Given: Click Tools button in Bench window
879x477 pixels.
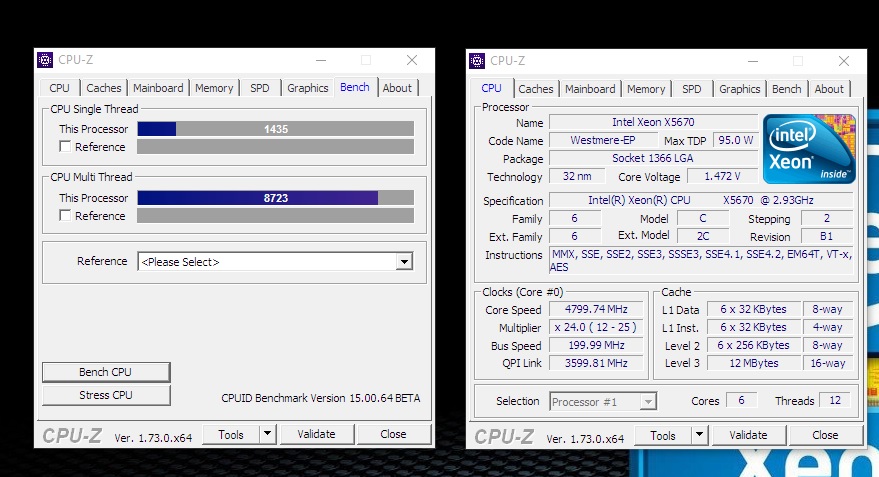Looking at the screenshot, I should click(231, 434).
